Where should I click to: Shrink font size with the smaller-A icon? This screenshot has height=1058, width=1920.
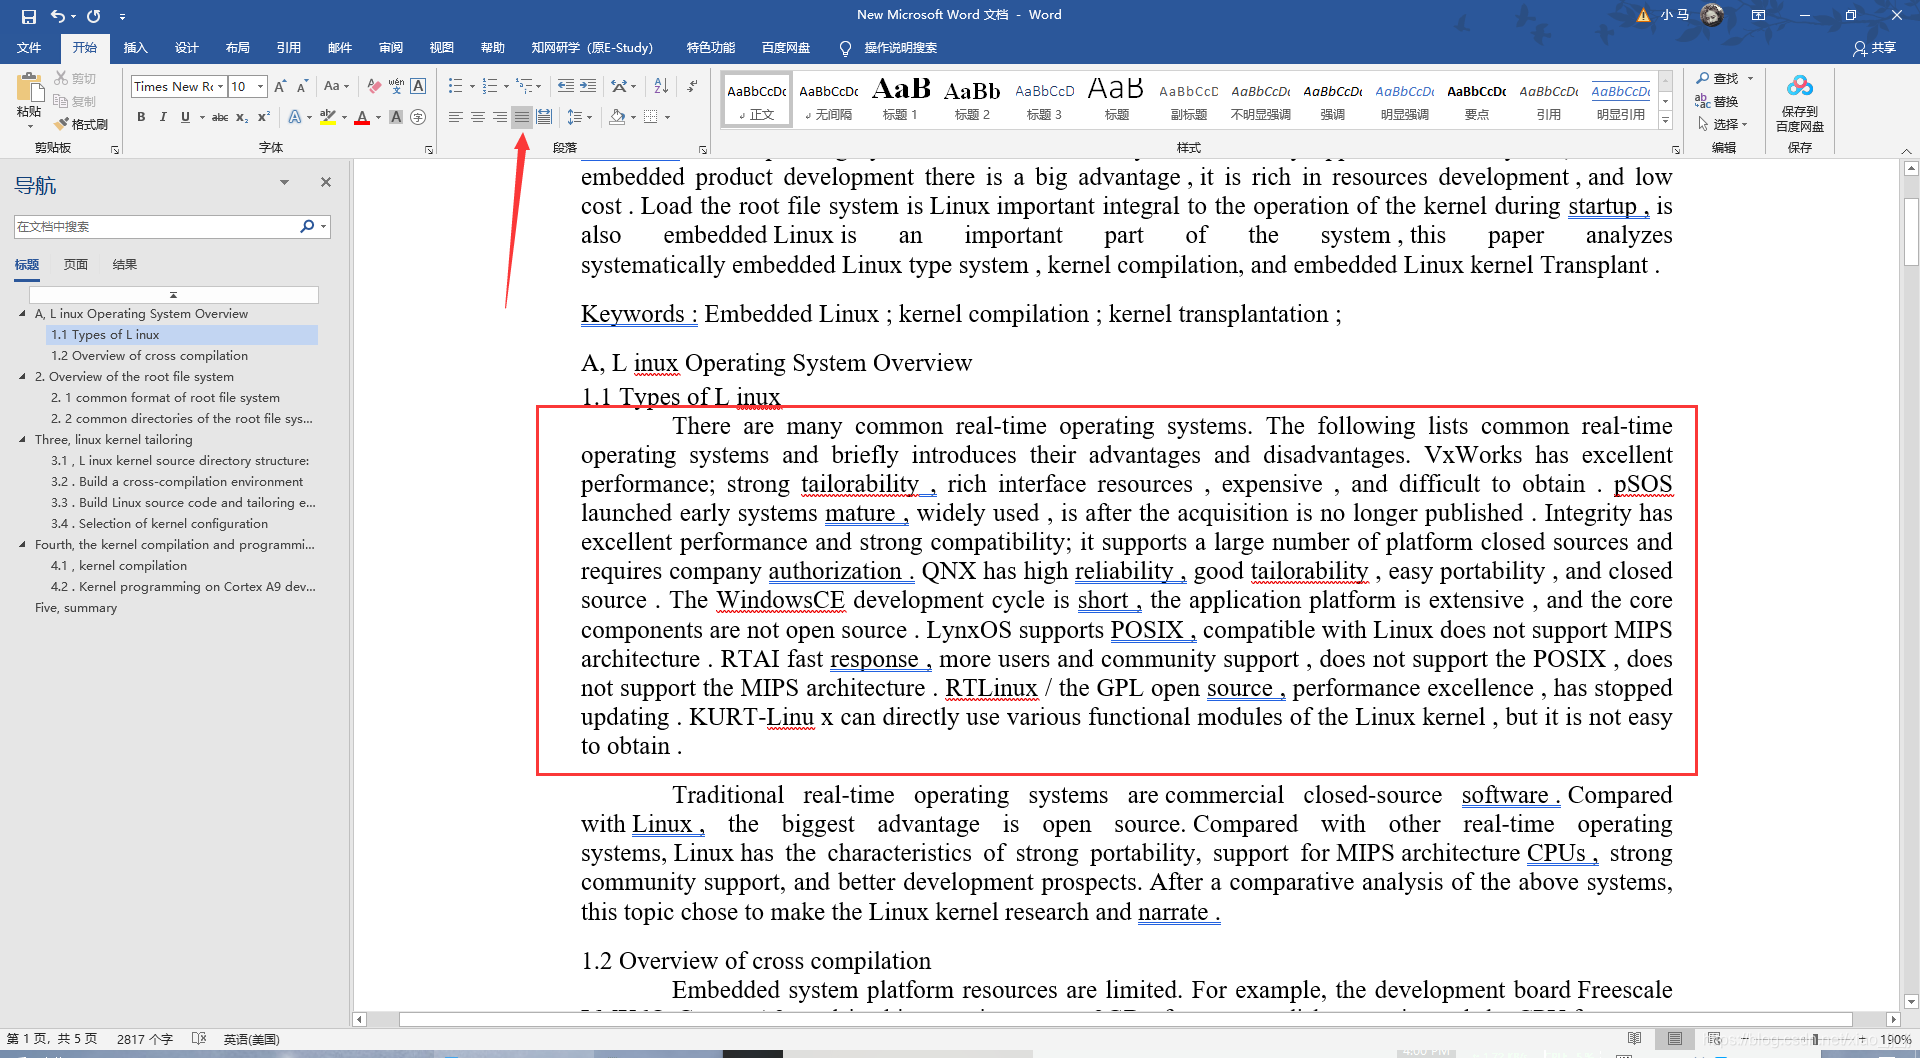[x=302, y=87]
